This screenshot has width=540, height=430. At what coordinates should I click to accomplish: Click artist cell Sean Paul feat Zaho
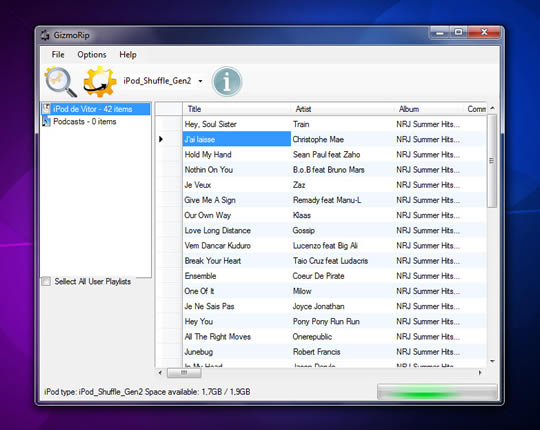342,155
